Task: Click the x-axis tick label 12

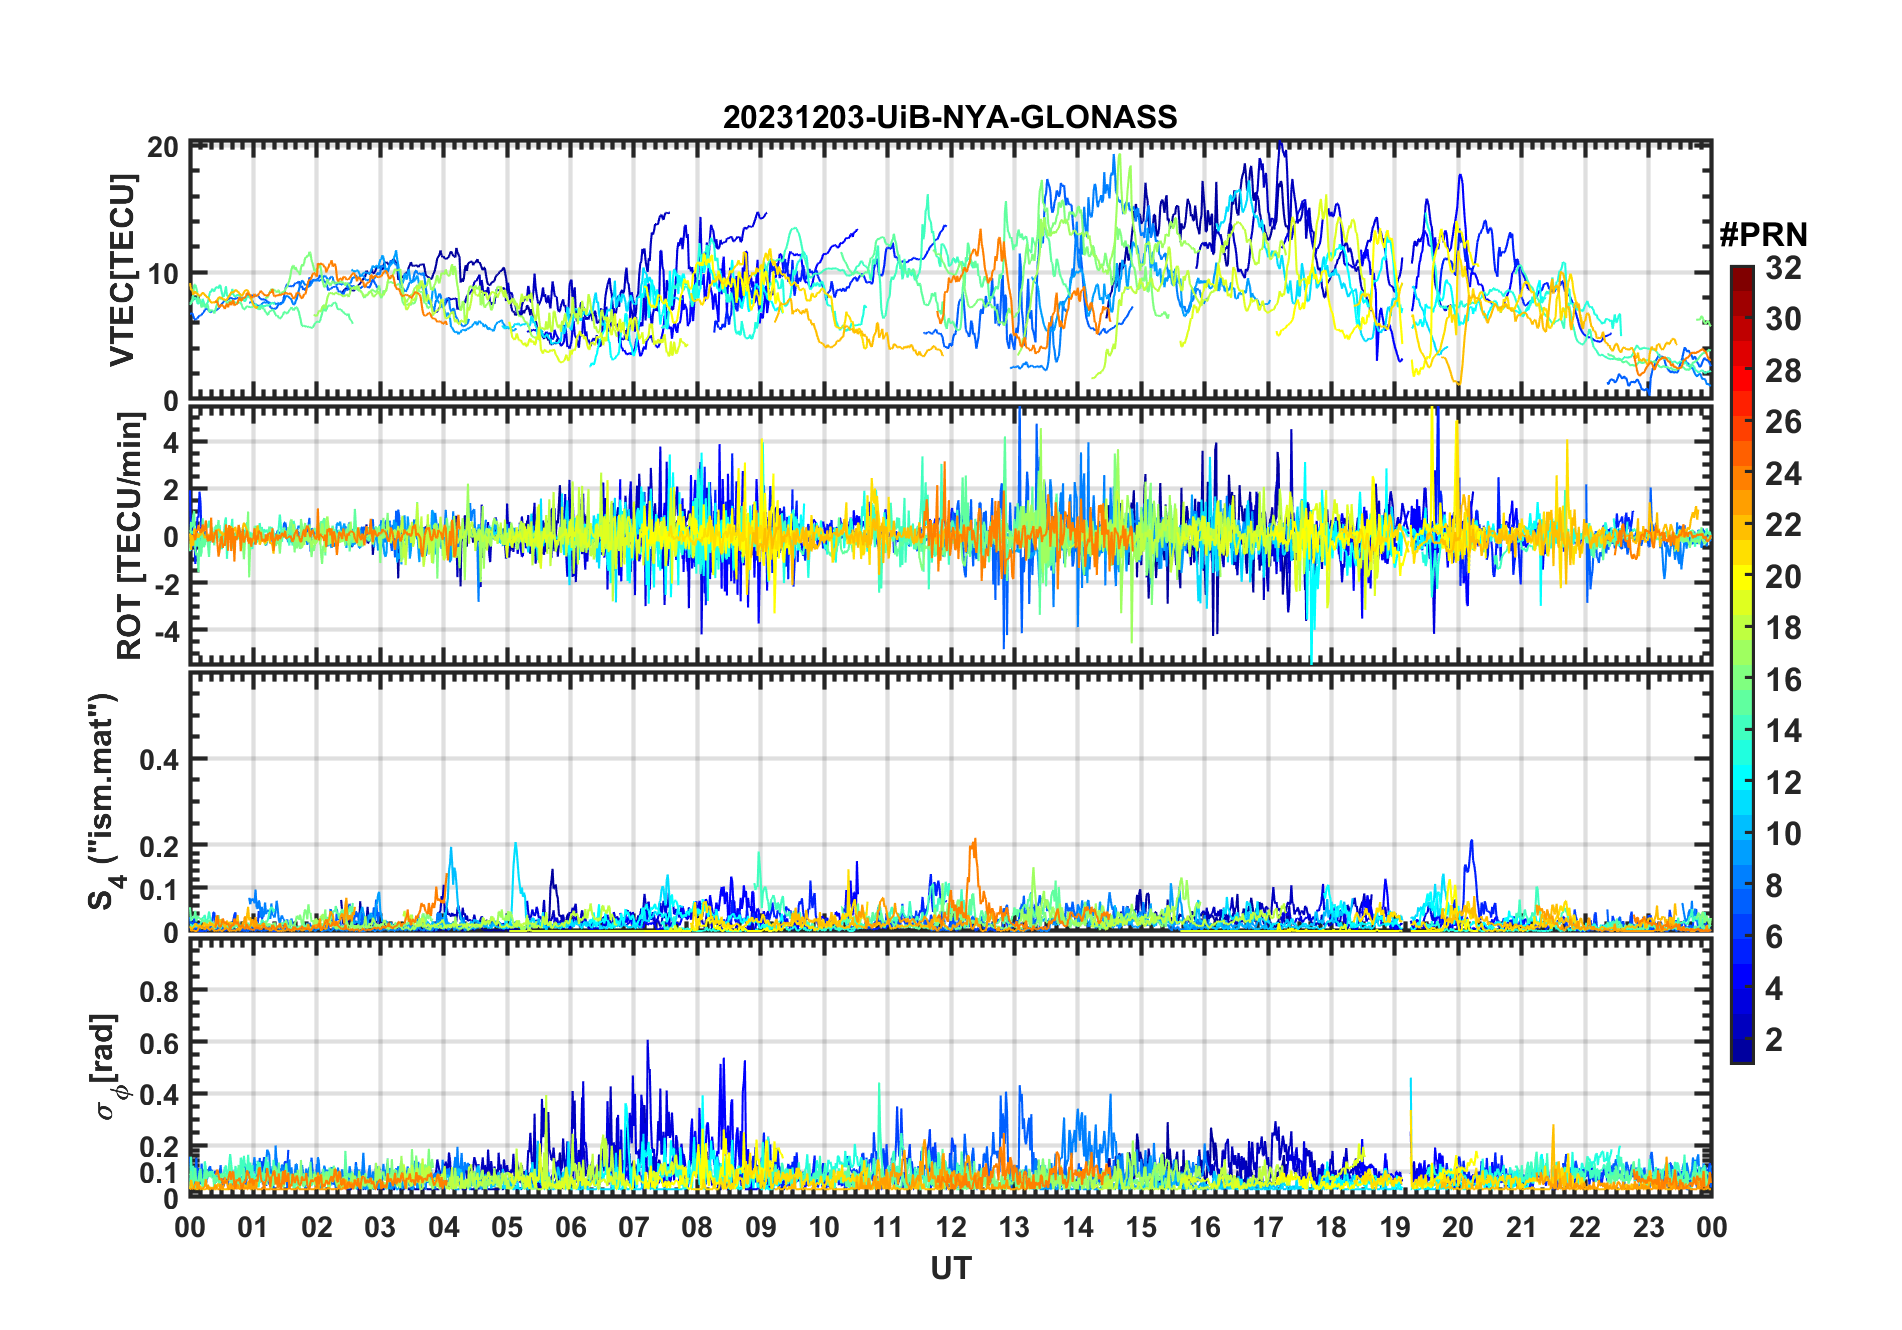Action: 951,1227
